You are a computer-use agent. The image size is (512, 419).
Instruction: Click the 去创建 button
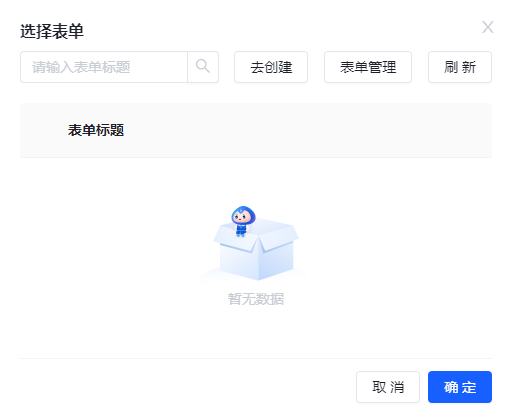point(271,67)
